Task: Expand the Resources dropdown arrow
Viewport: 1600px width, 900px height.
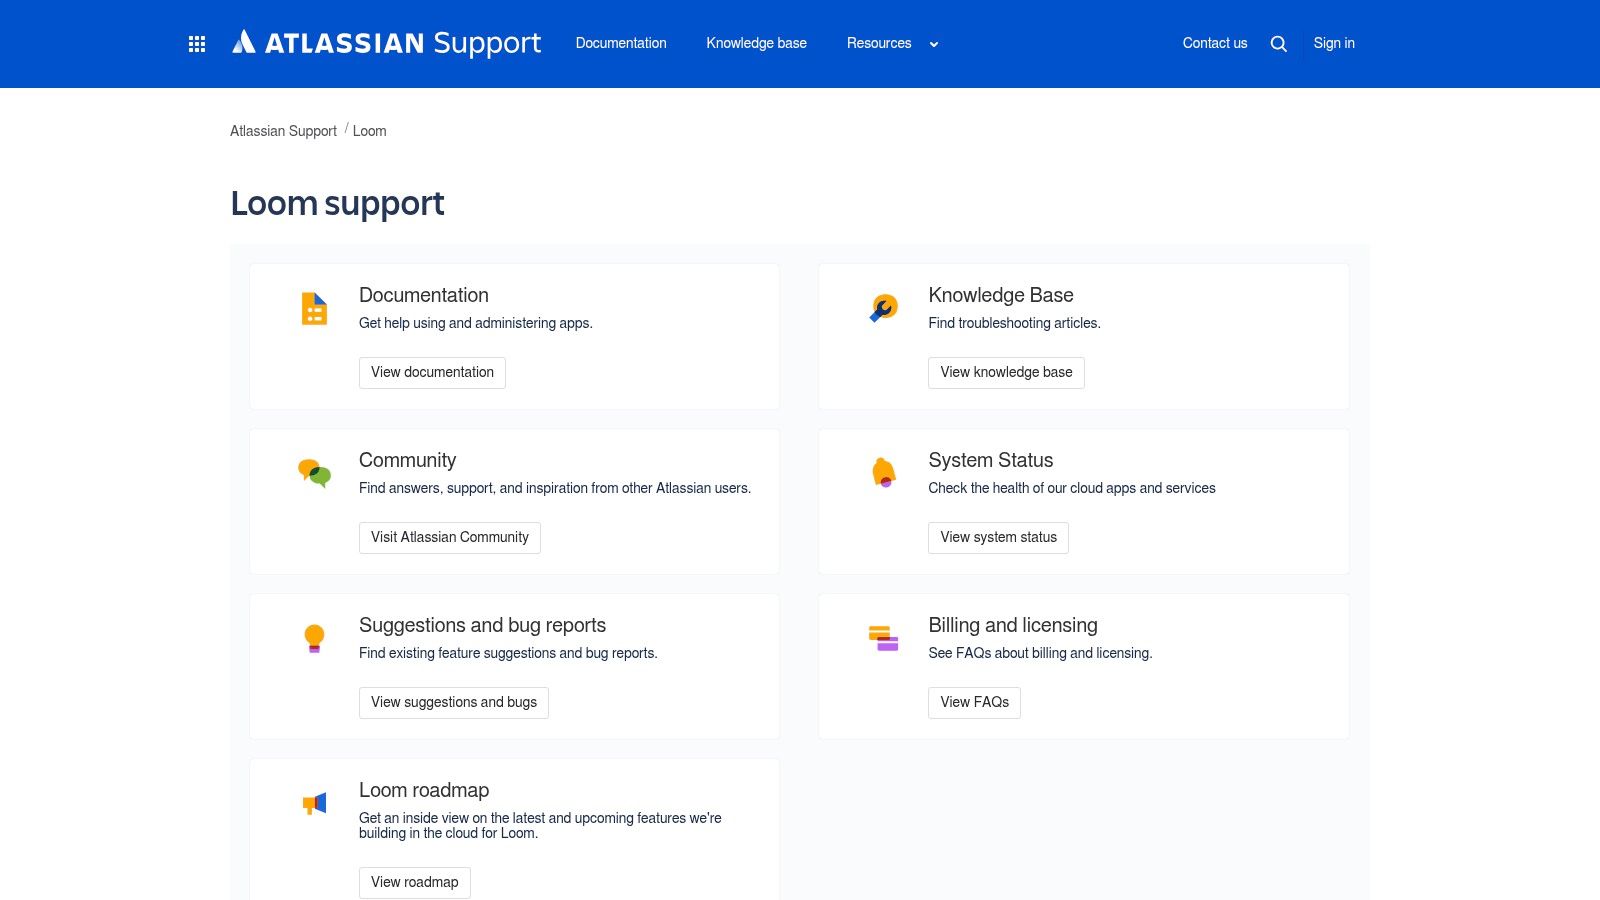Action: 934,44
